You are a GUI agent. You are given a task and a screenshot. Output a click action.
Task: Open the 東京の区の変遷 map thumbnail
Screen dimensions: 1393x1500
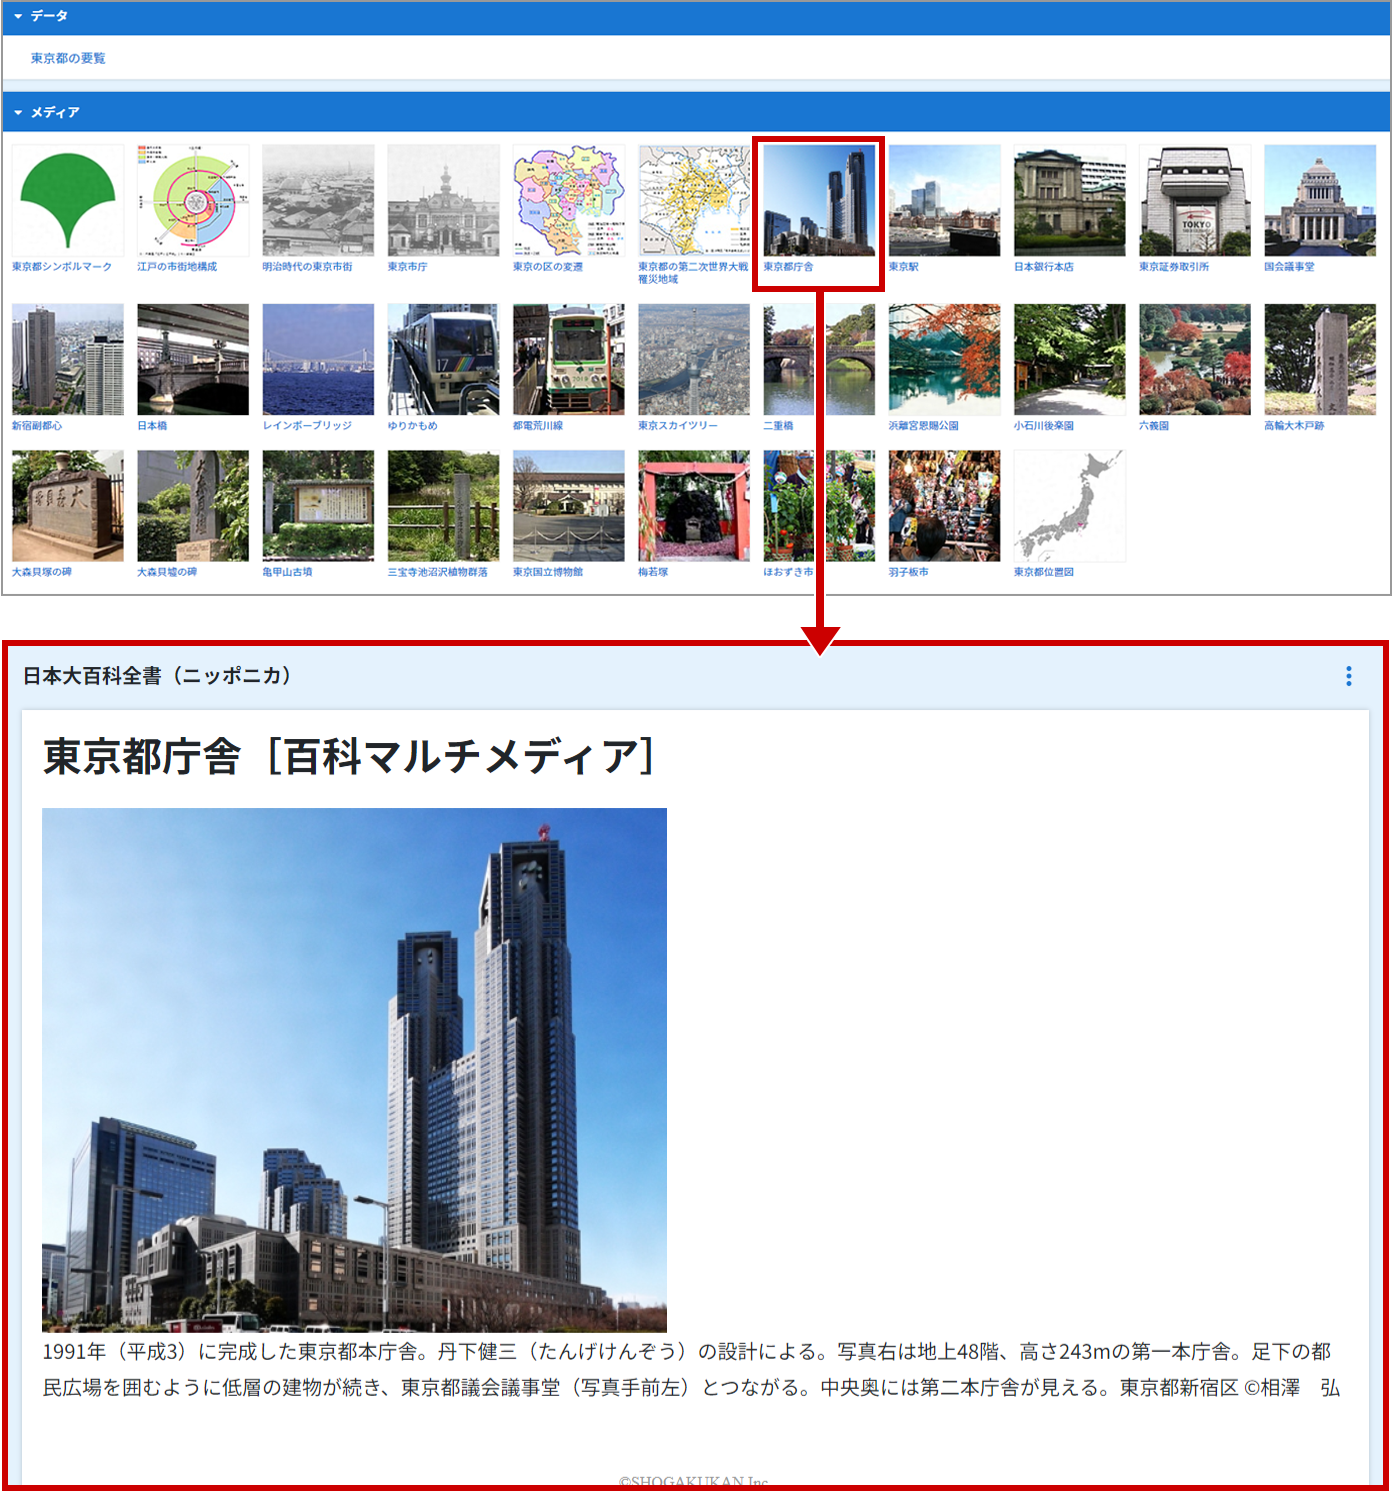point(569,200)
